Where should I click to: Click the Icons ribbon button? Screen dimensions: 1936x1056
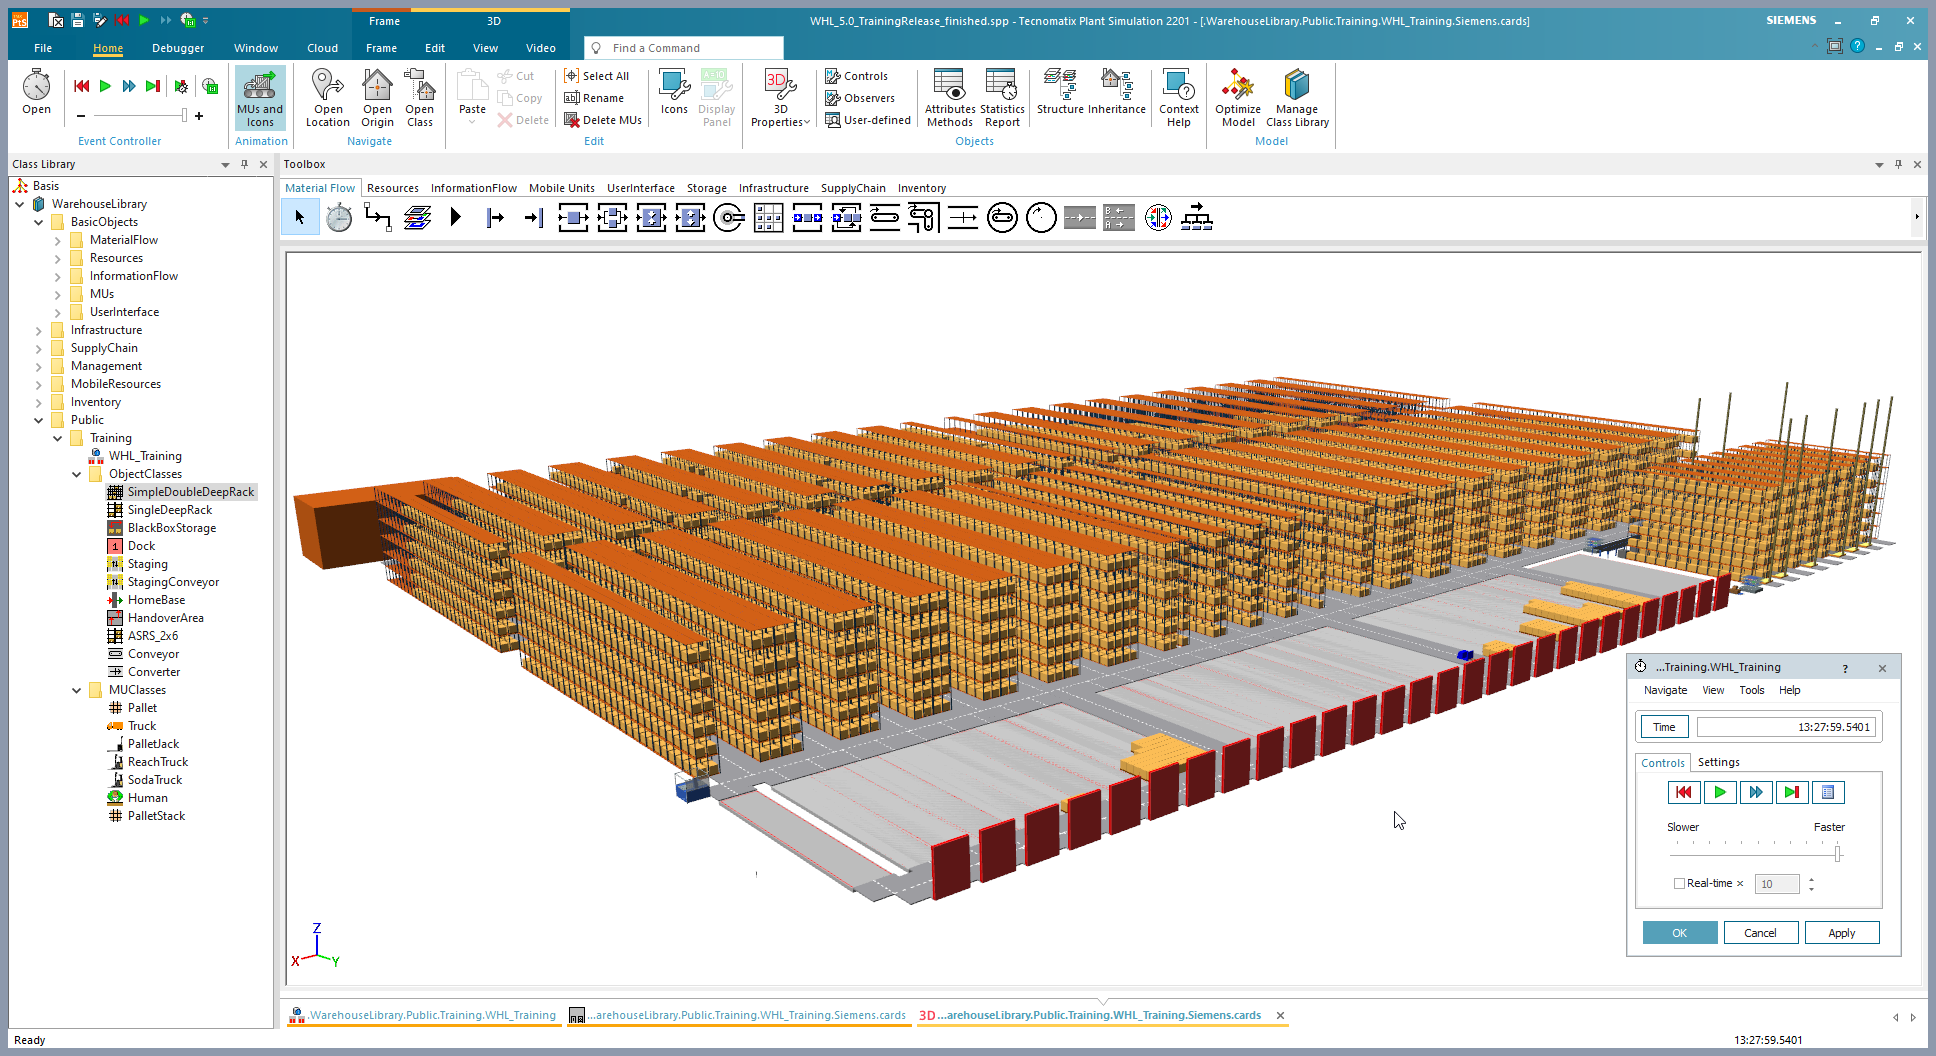pyautogui.click(x=674, y=92)
